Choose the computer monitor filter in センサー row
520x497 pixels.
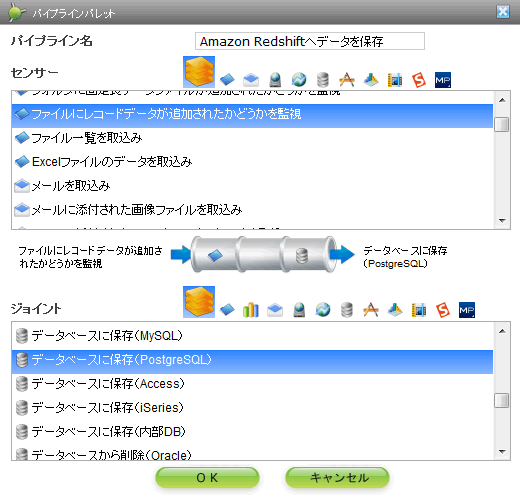coord(275,80)
